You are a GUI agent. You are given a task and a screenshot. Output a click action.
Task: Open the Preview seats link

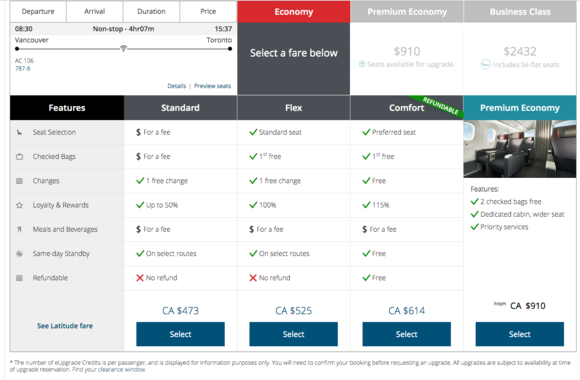point(212,86)
